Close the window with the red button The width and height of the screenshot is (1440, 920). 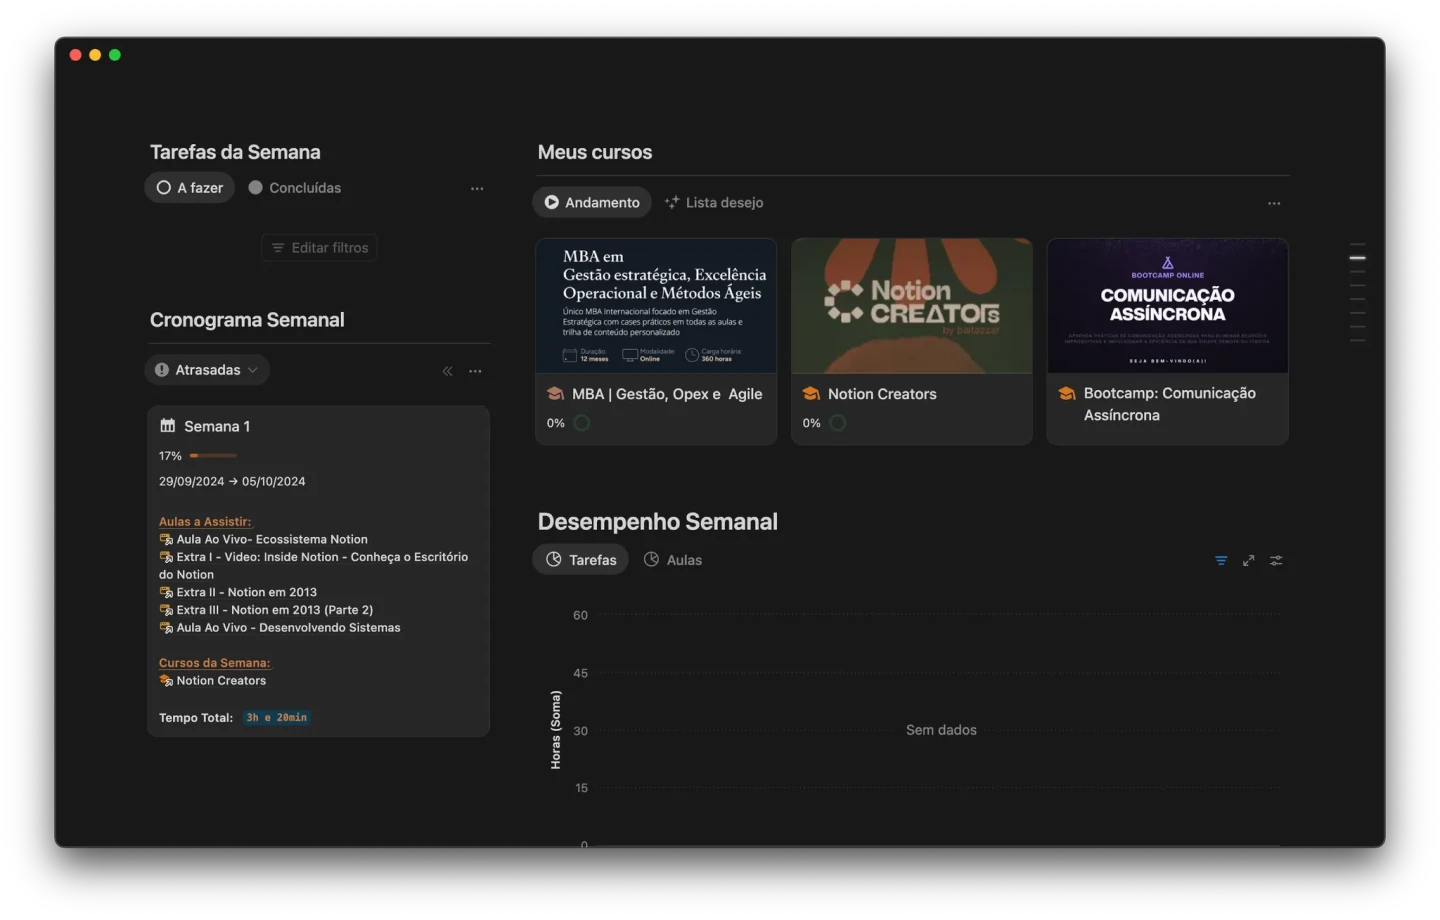(x=75, y=55)
